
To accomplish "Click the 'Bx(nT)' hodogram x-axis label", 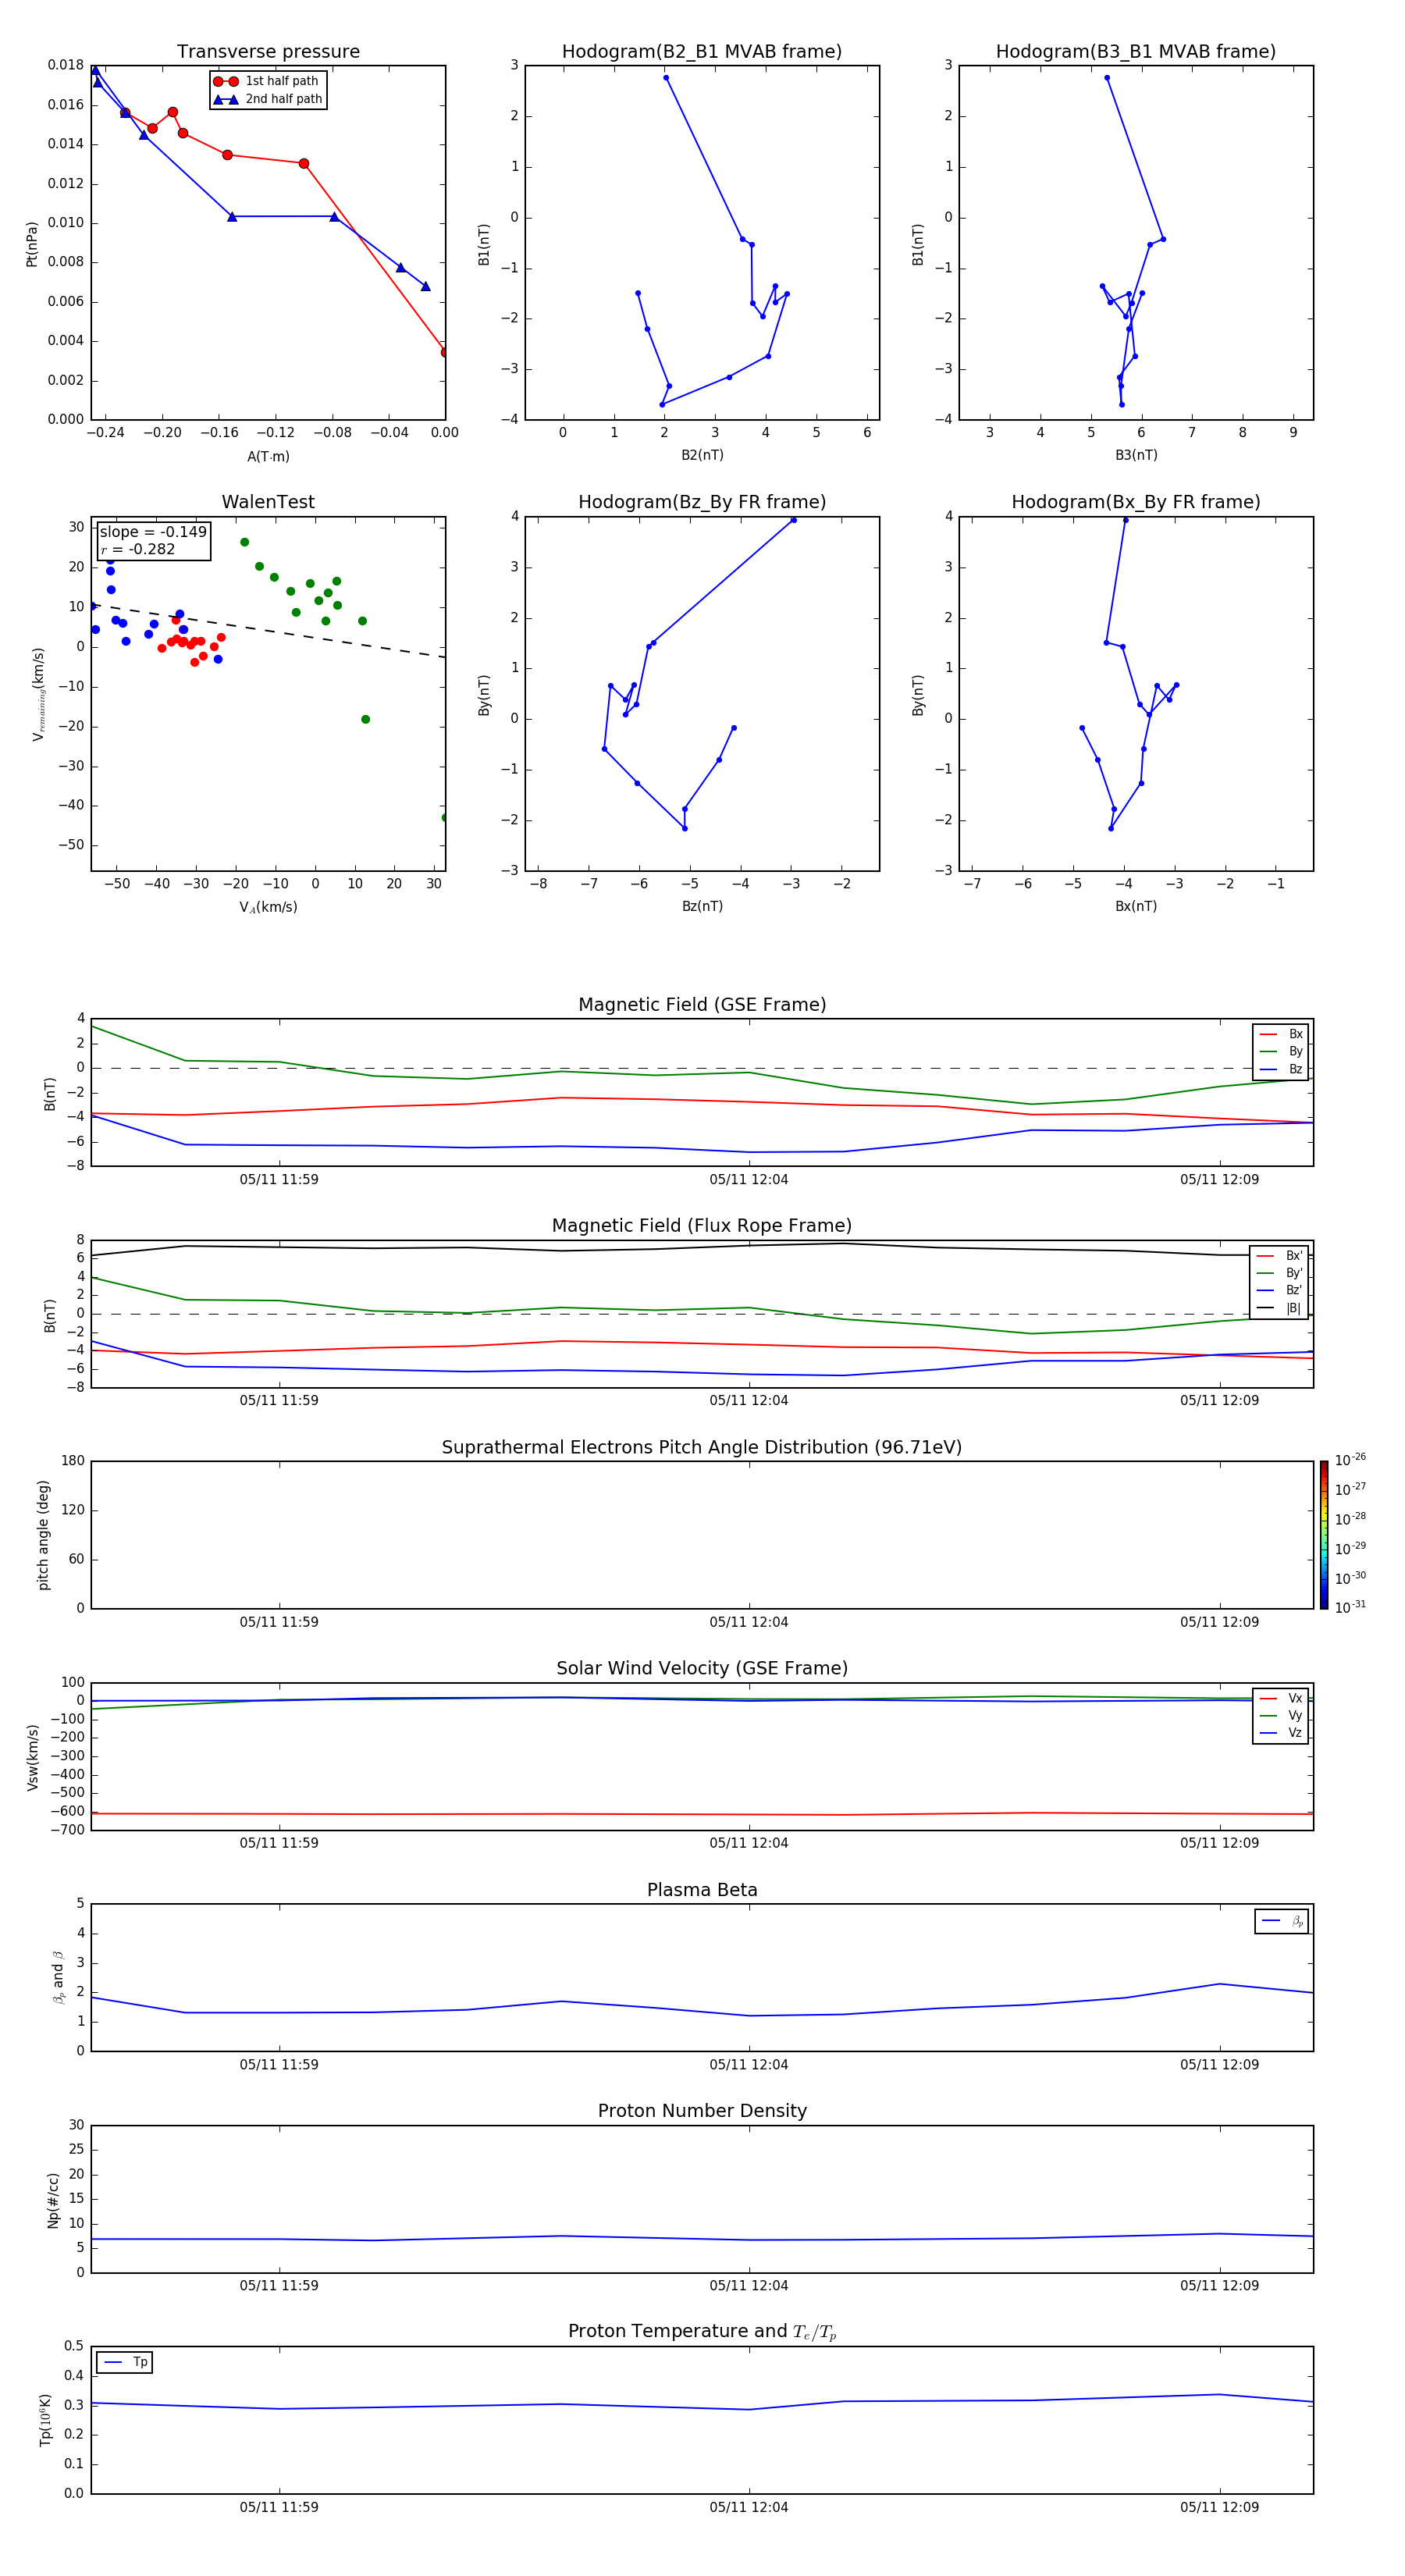I will coord(1136,906).
